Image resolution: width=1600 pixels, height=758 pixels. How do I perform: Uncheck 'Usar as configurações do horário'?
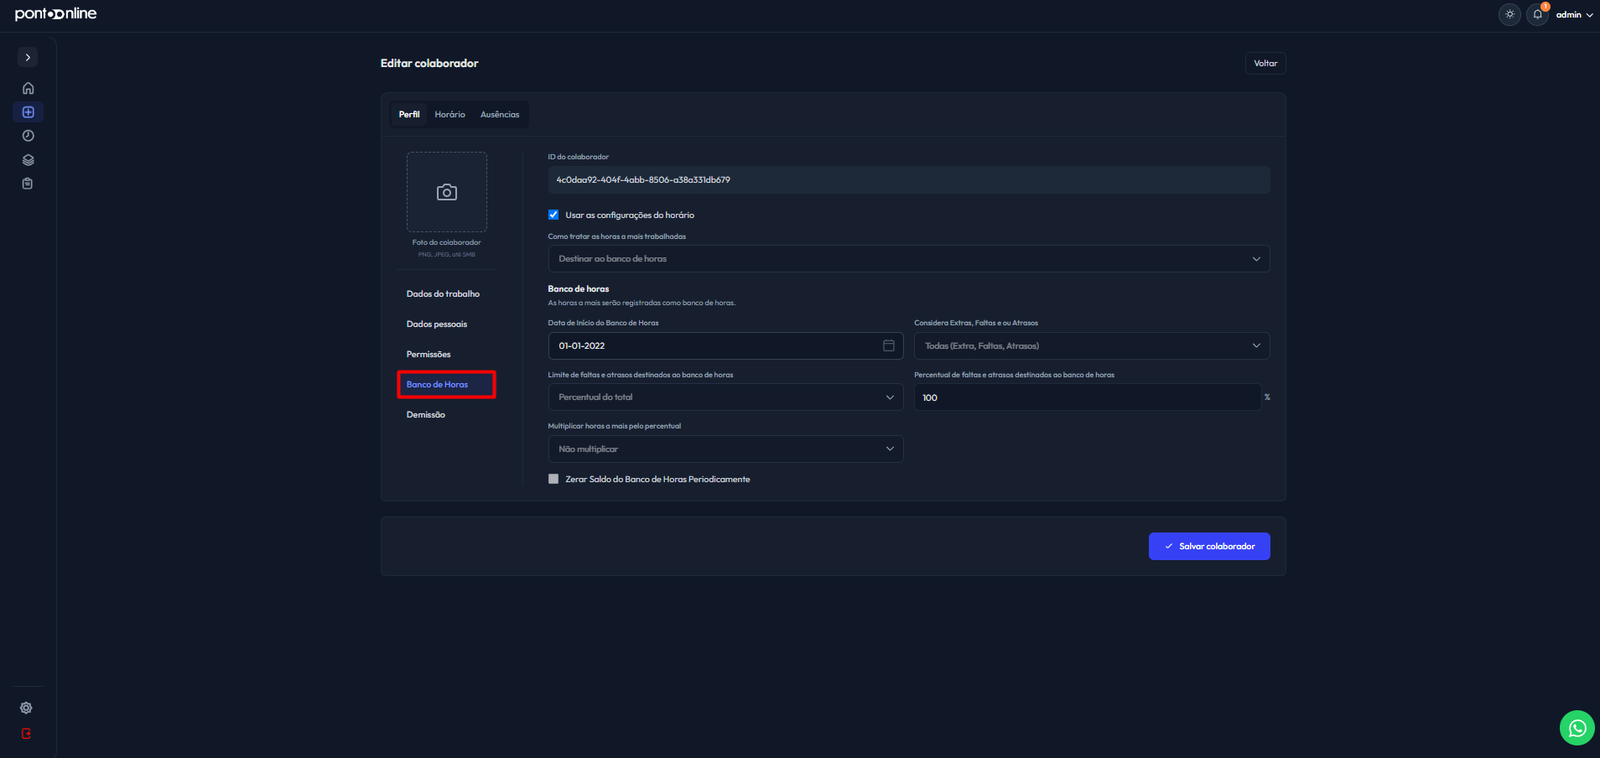coord(553,215)
